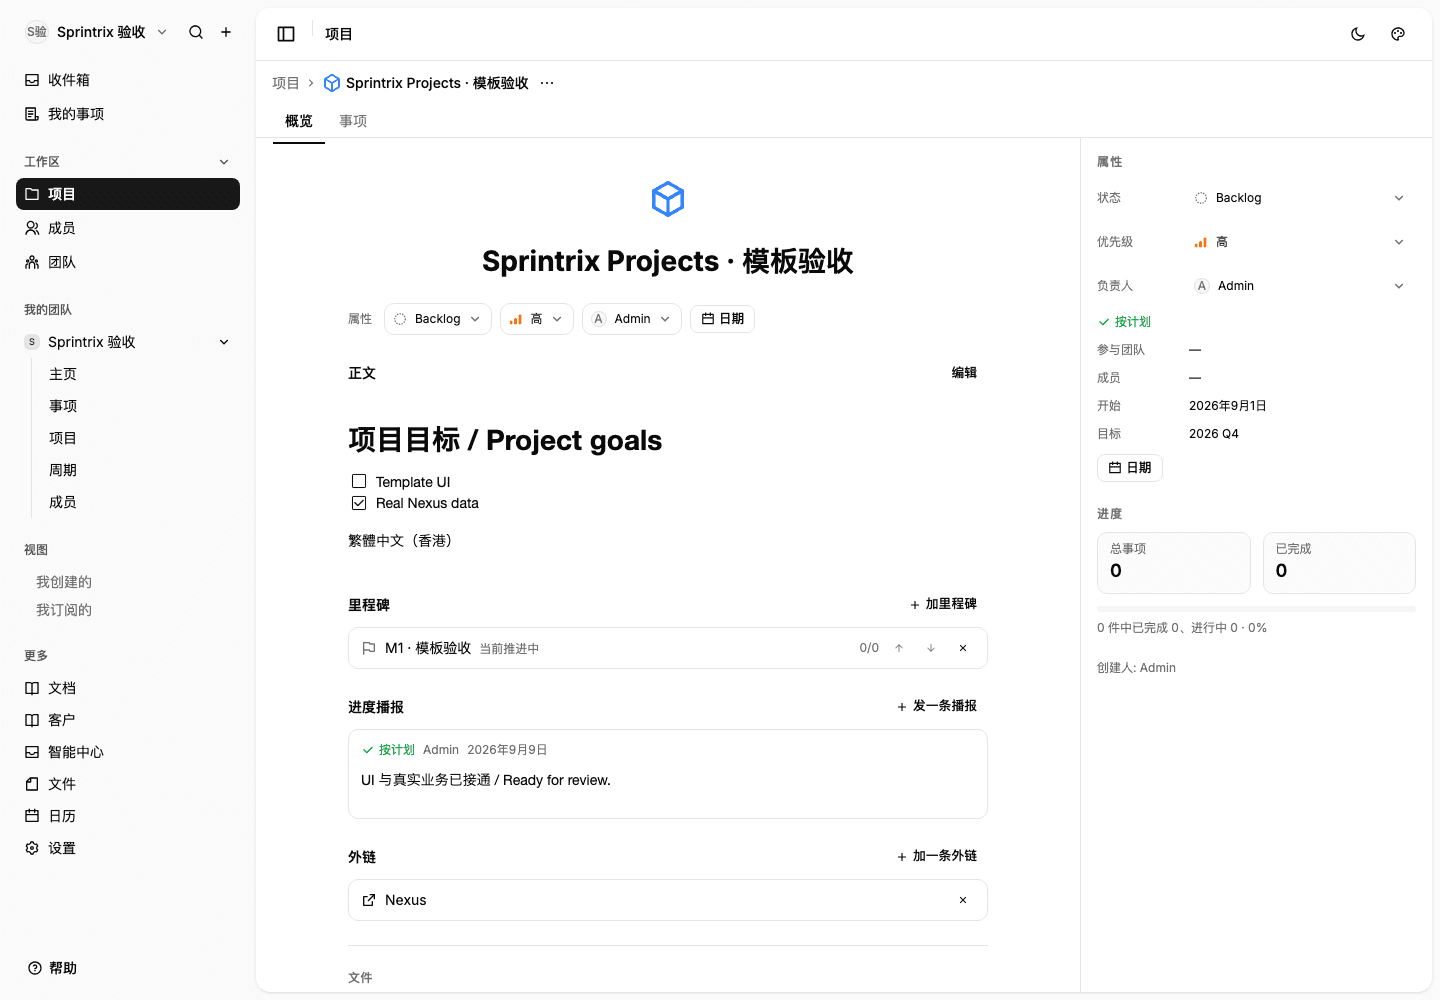Go to 团队 in sidebar
The height and width of the screenshot is (1000, 1440).
click(128, 262)
